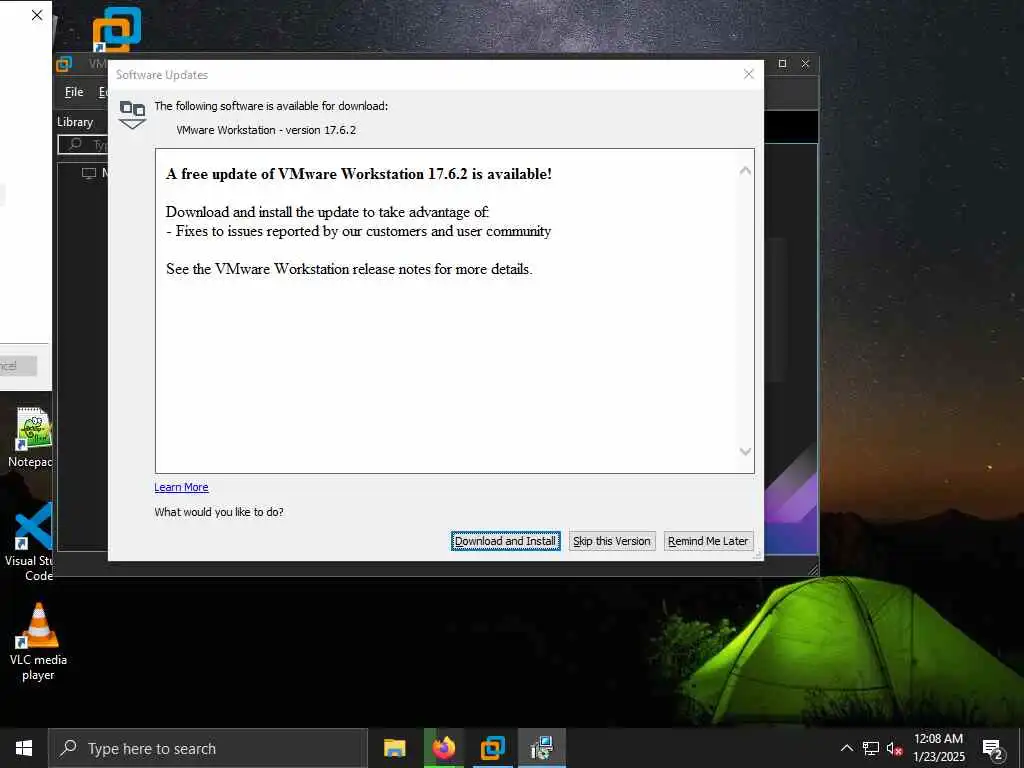Screen dimensions: 1024x768
Task: Open the notification center icon
Action: [x=993, y=748]
